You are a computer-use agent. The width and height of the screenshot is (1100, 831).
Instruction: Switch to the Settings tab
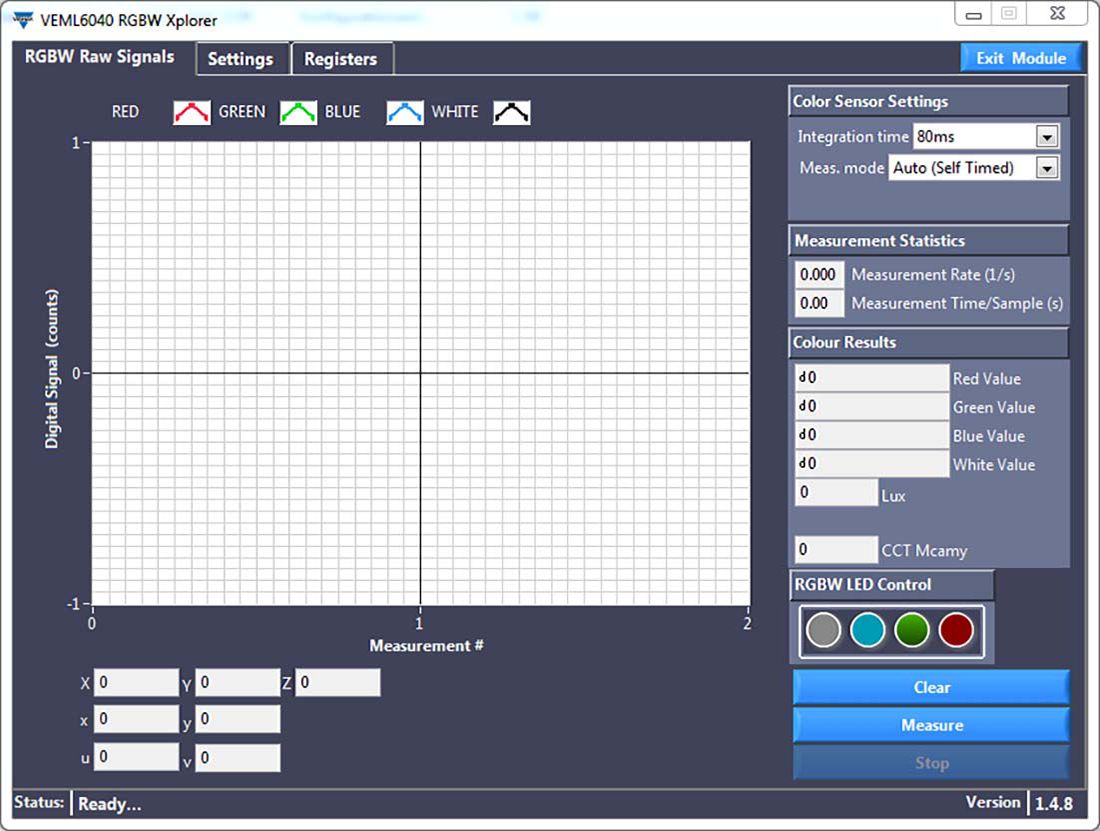(241, 59)
